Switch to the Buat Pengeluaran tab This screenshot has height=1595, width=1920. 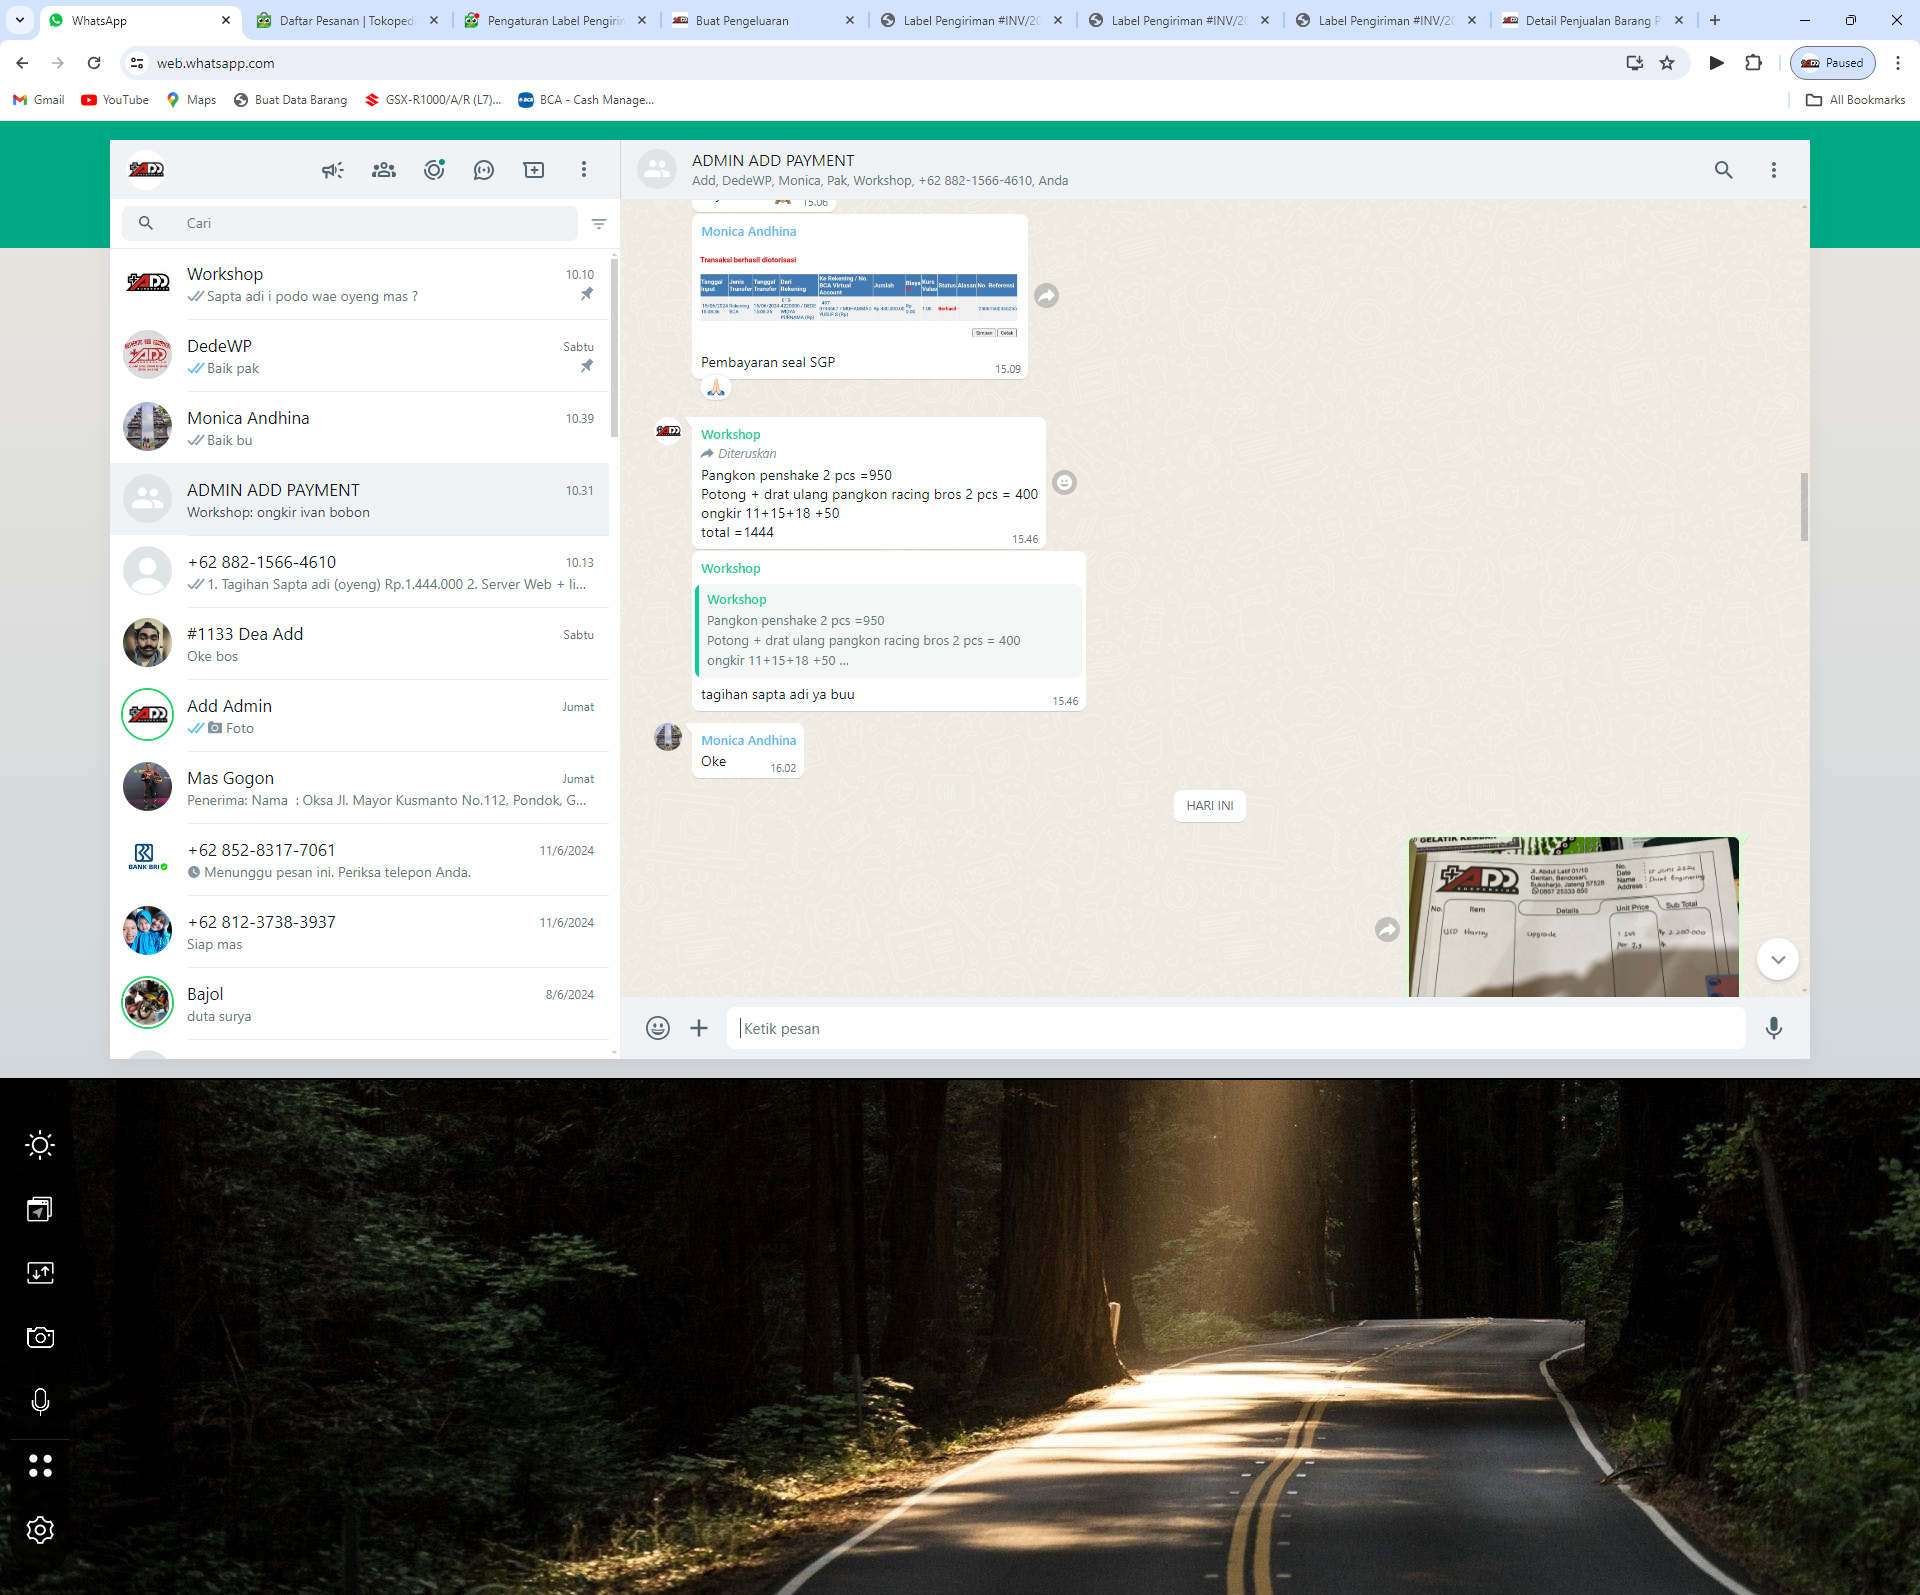[x=742, y=21]
